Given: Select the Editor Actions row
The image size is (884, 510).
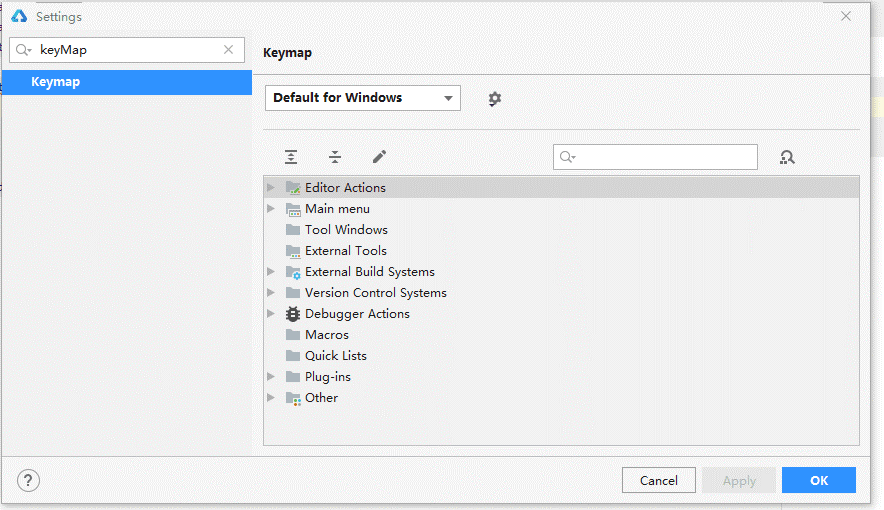Looking at the screenshot, I should click(x=562, y=188).
